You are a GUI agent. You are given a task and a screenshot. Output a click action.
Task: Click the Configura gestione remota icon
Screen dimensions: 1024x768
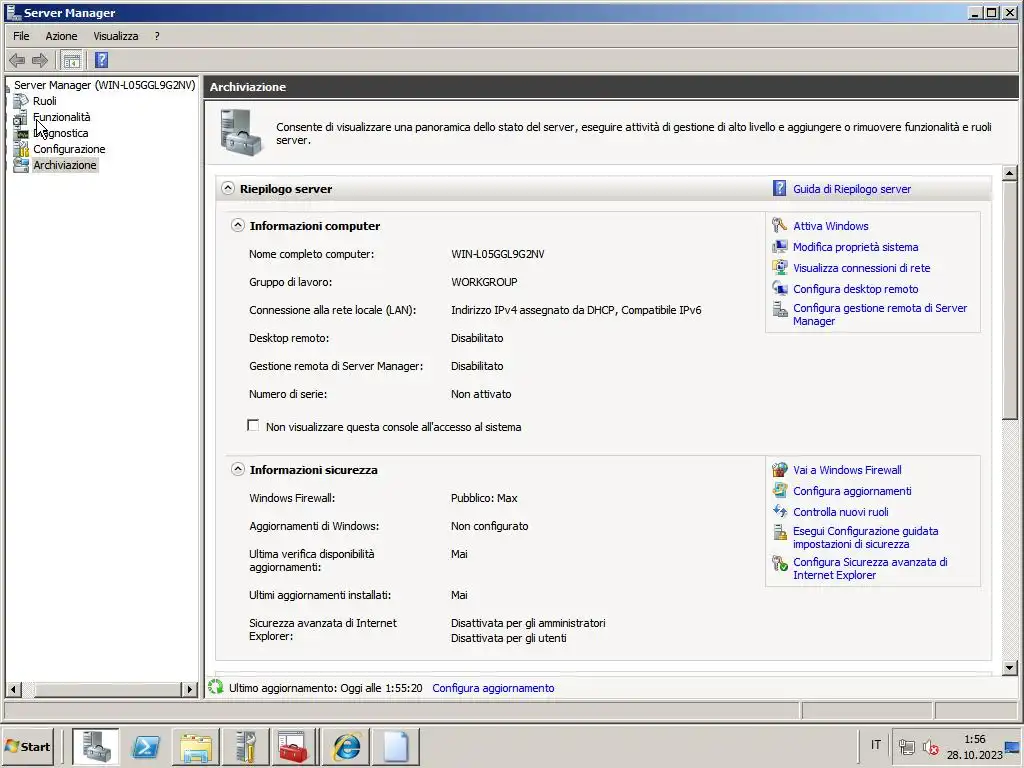point(779,310)
